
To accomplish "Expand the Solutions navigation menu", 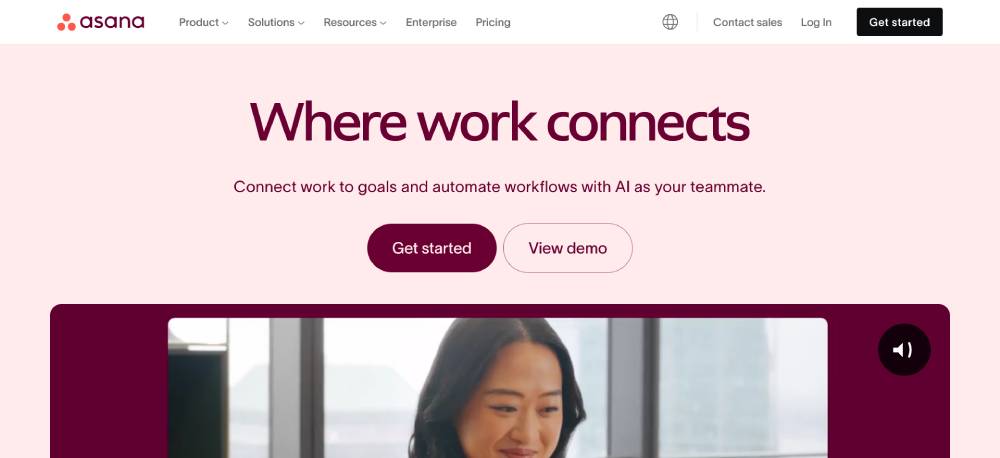I will tap(271, 22).
